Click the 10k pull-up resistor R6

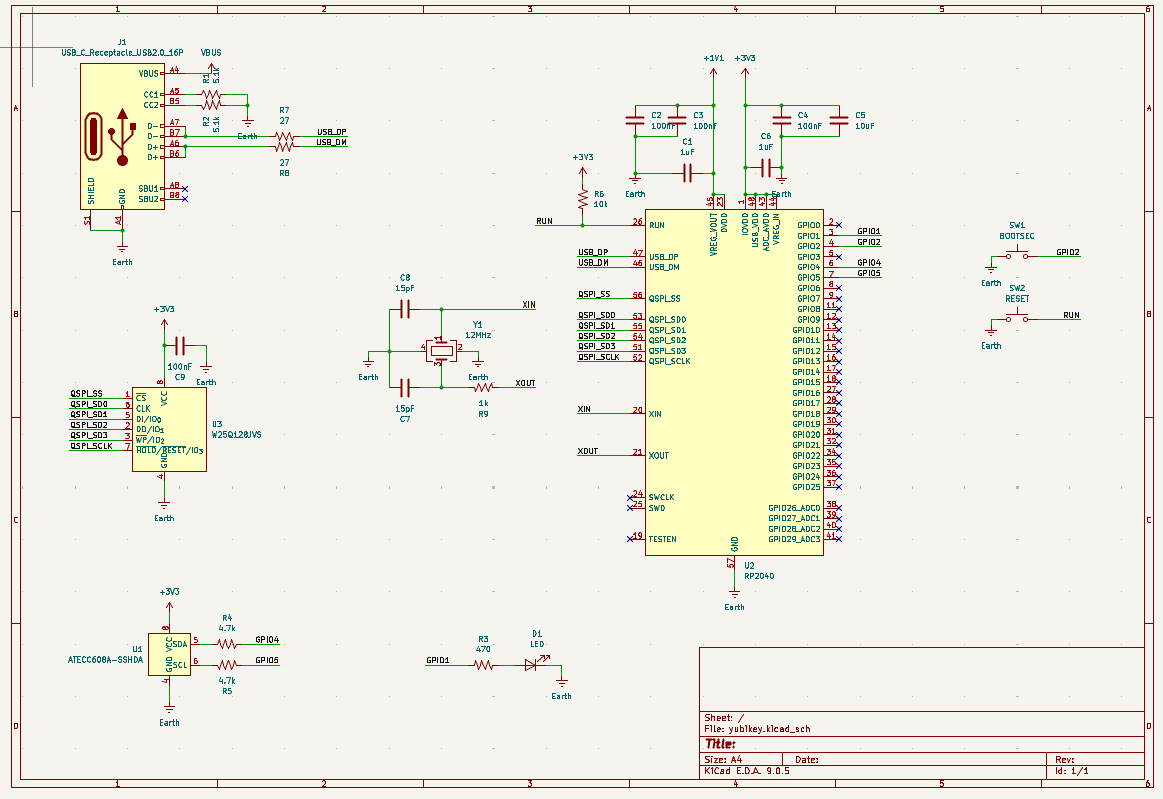point(583,199)
